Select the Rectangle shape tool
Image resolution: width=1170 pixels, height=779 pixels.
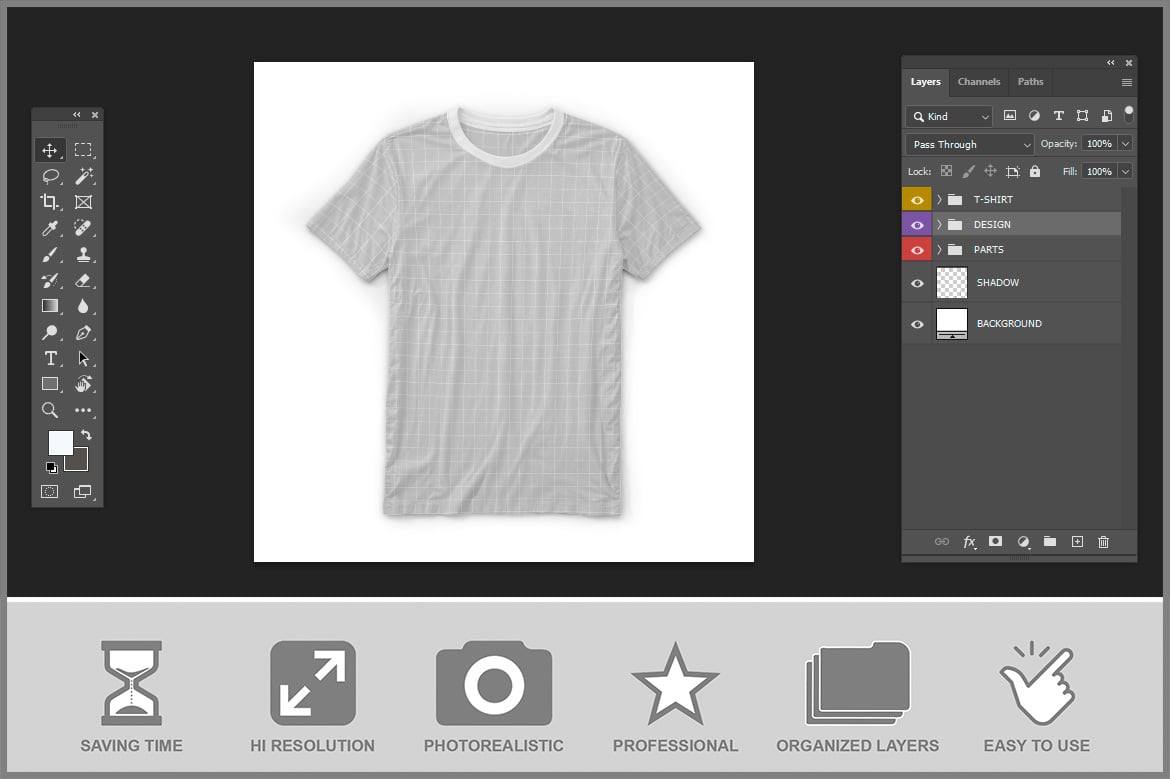[x=50, y=384]
